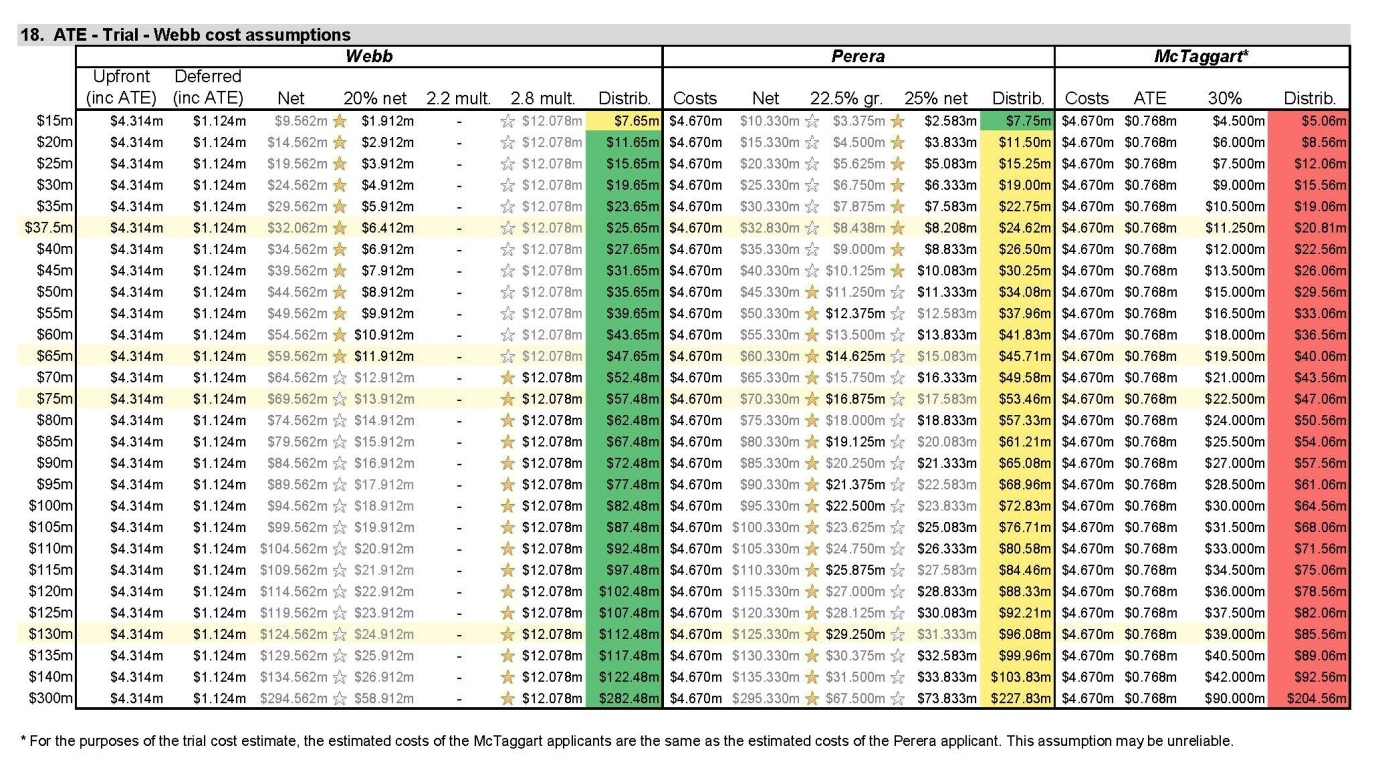The image size is (1378, 772).
Task: Click the gold star beside $9.562m
Action: tap(339, 120)
